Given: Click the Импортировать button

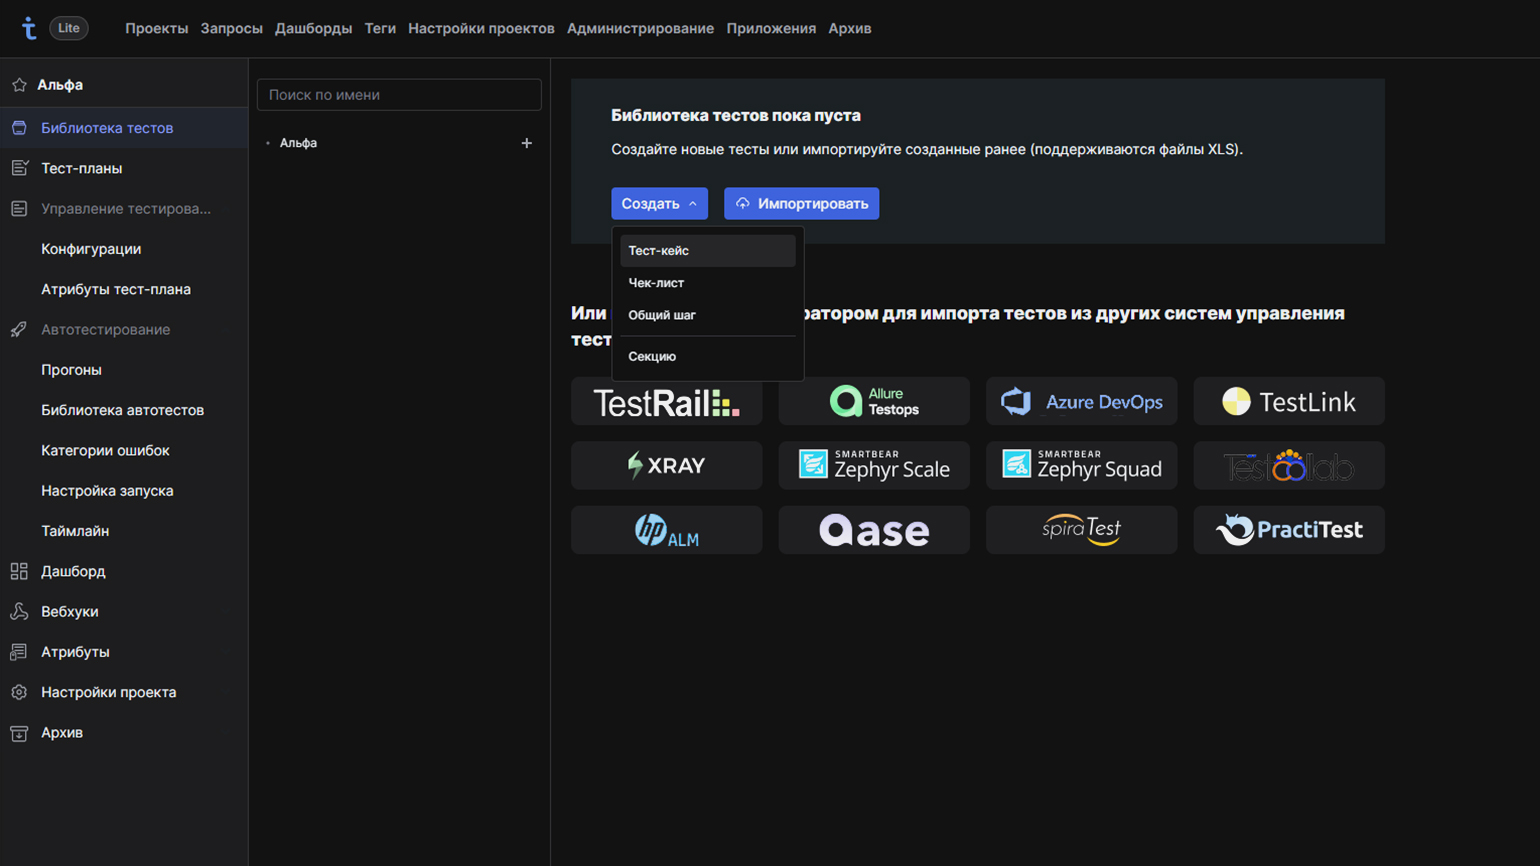Looking at the screenshot, I should click(x=802, y=203).
